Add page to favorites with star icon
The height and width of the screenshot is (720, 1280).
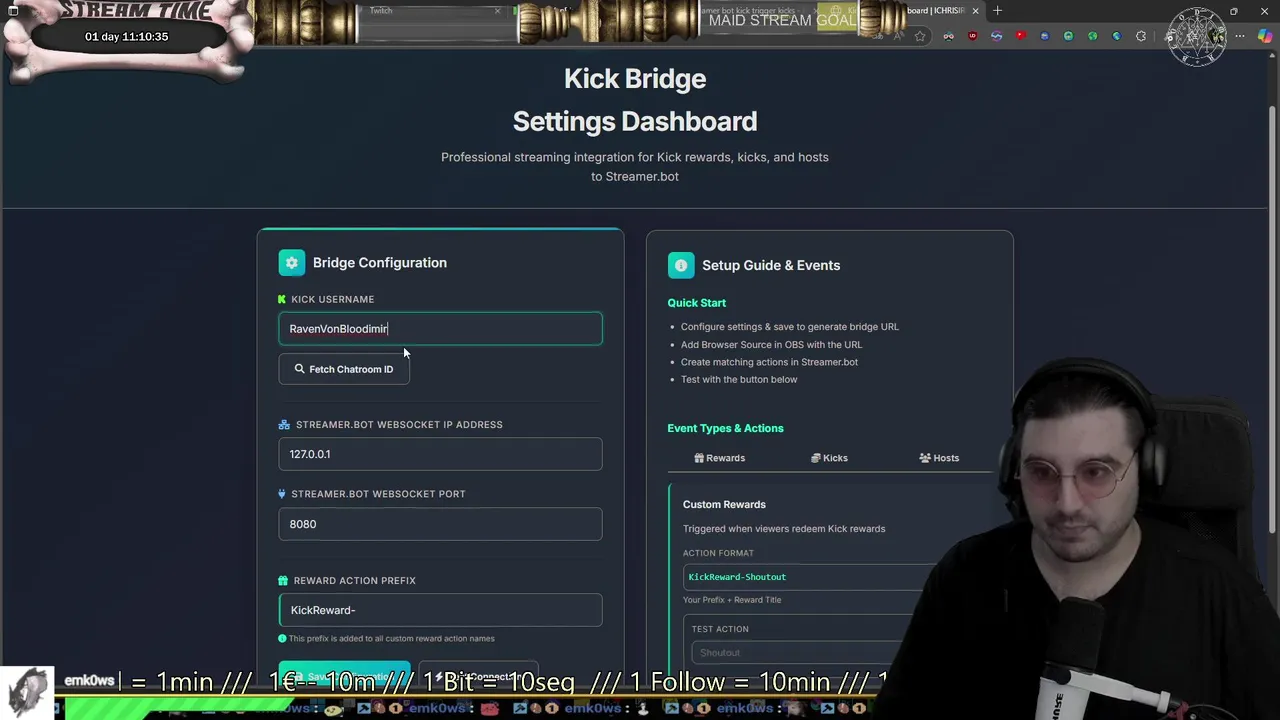click(920, 36)
